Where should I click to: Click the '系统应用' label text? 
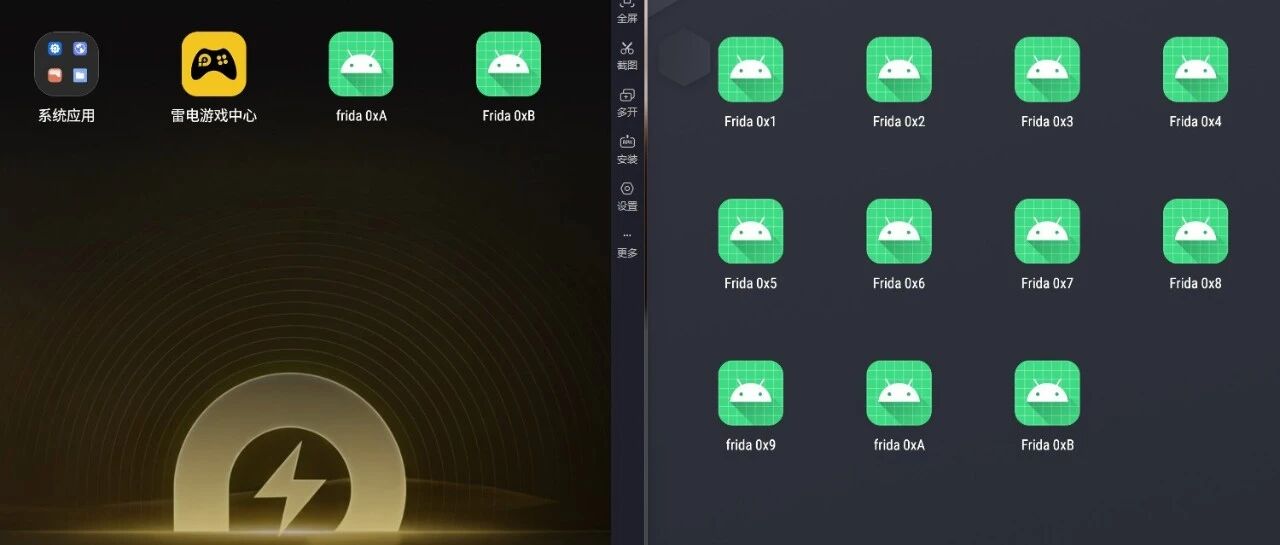(x=66, y=116)
